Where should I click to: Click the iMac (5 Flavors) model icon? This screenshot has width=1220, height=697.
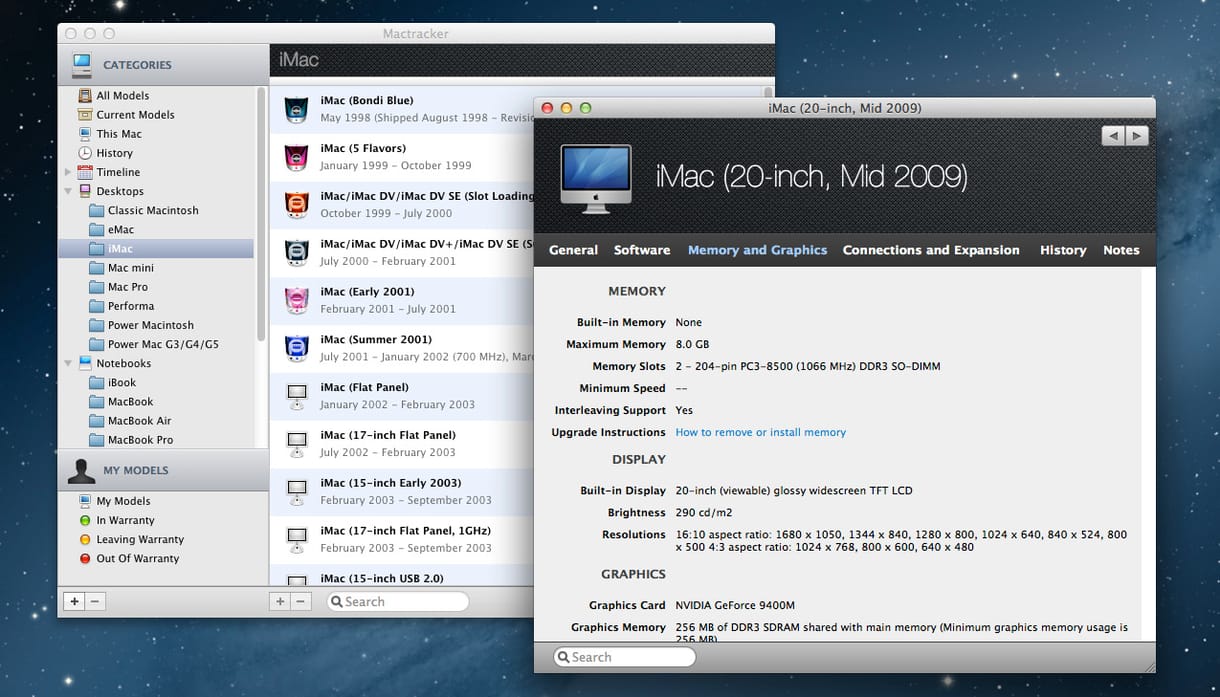296,157
